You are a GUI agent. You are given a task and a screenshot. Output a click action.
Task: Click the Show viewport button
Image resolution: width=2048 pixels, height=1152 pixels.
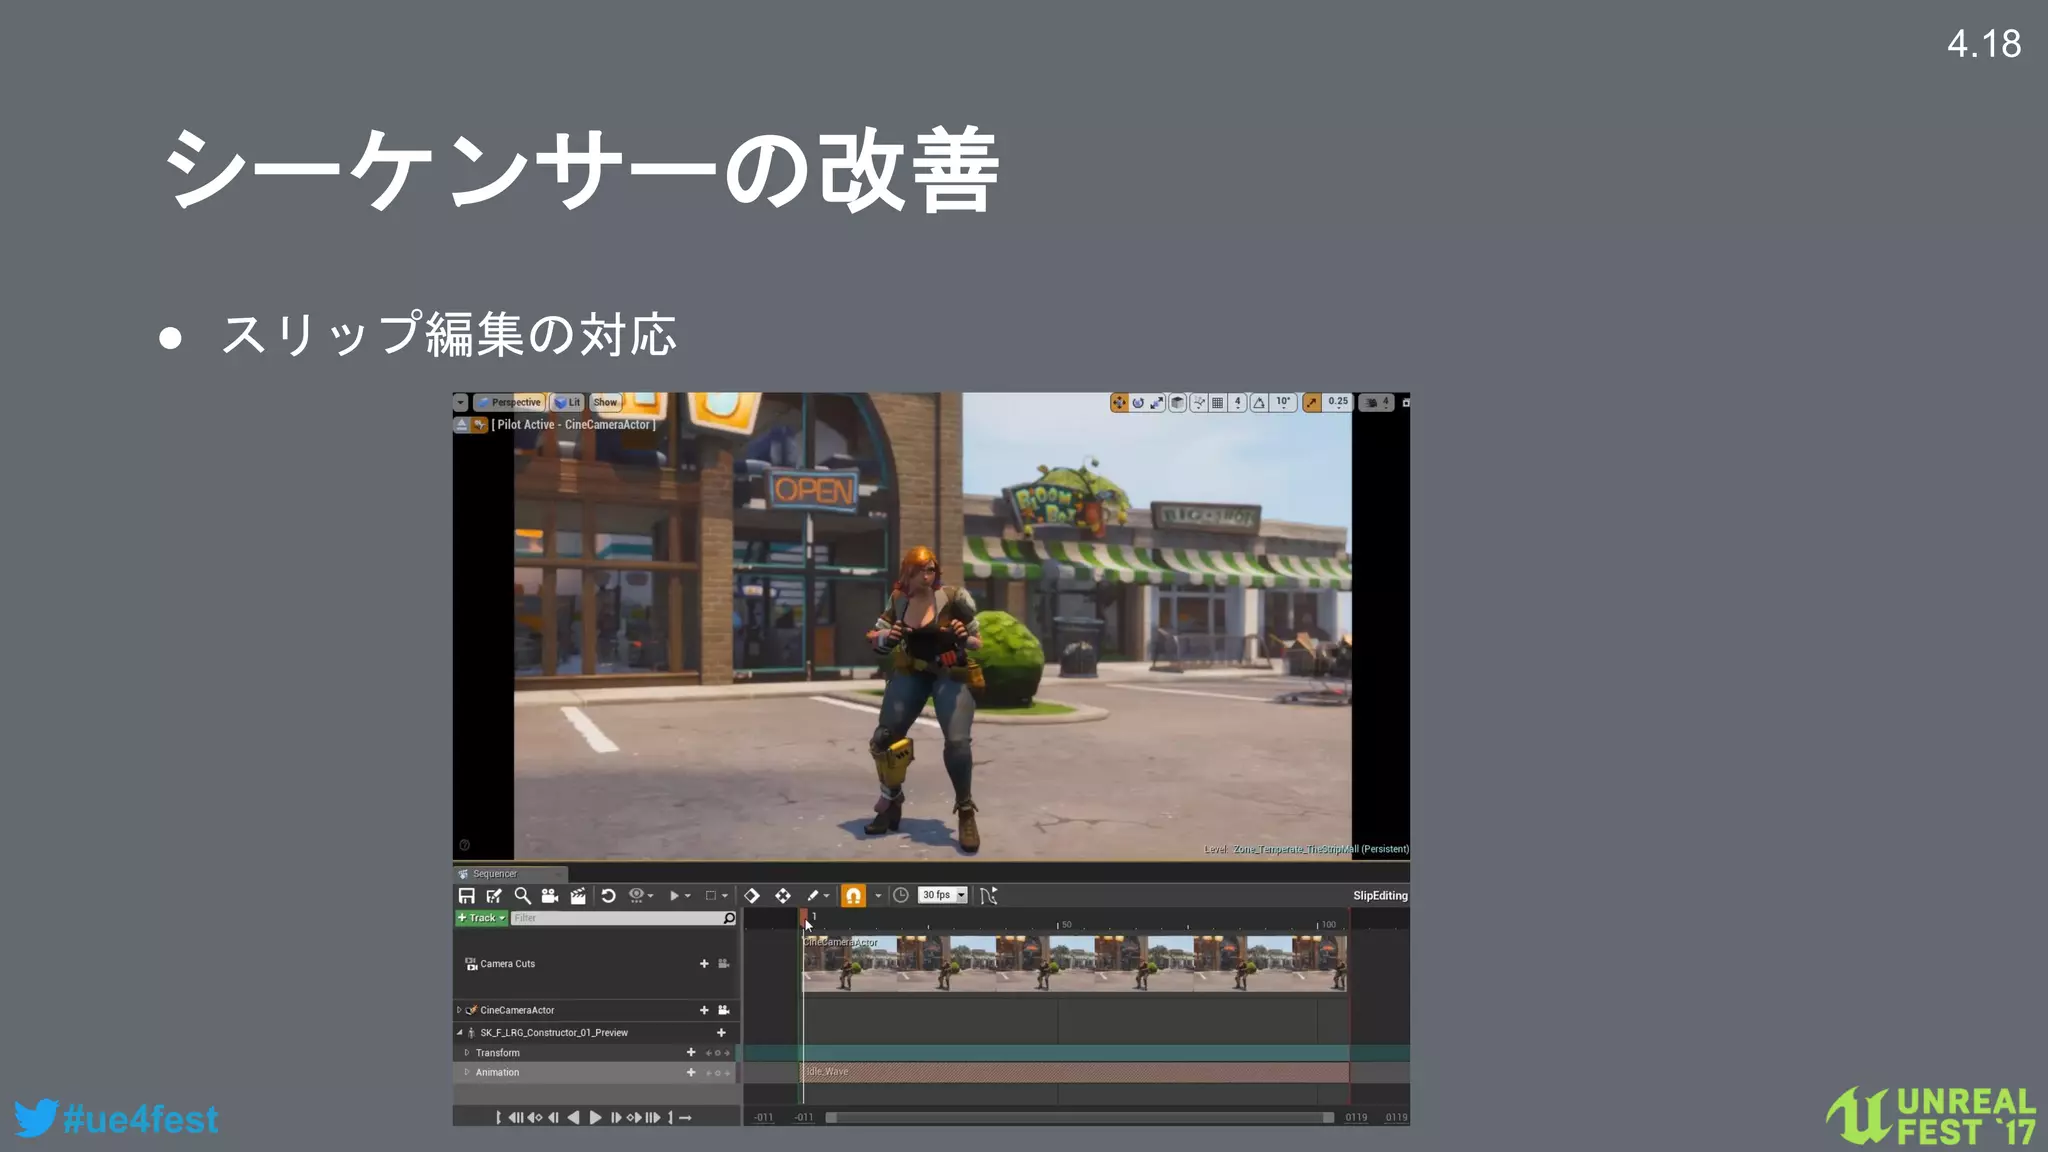point(605,402)
